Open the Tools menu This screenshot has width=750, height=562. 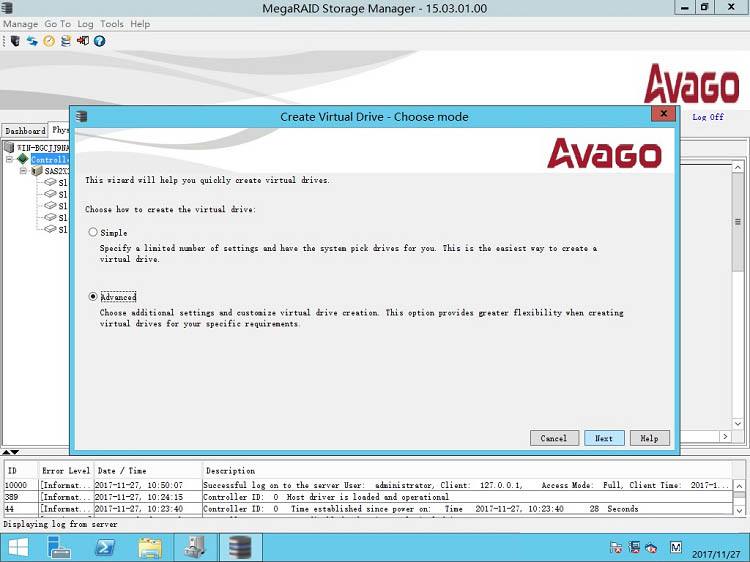tap(111, 24)
